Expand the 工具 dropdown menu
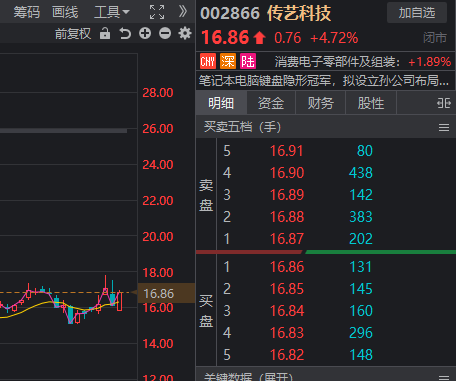The height and width of the screenshot is (381, 456). tap(112, 12)
